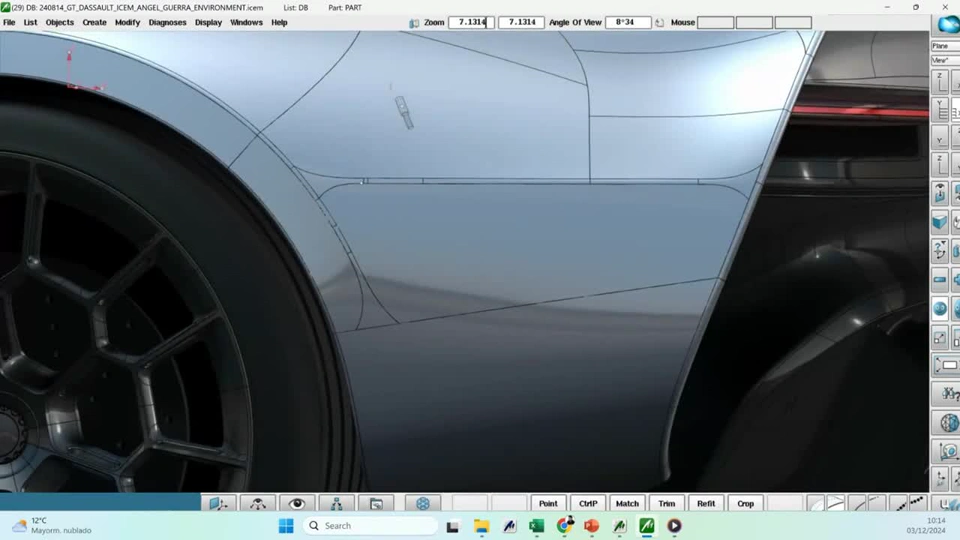Click the diagonal scale squares icon
Screen dimensions: 960x540
(x=940, y=337)
